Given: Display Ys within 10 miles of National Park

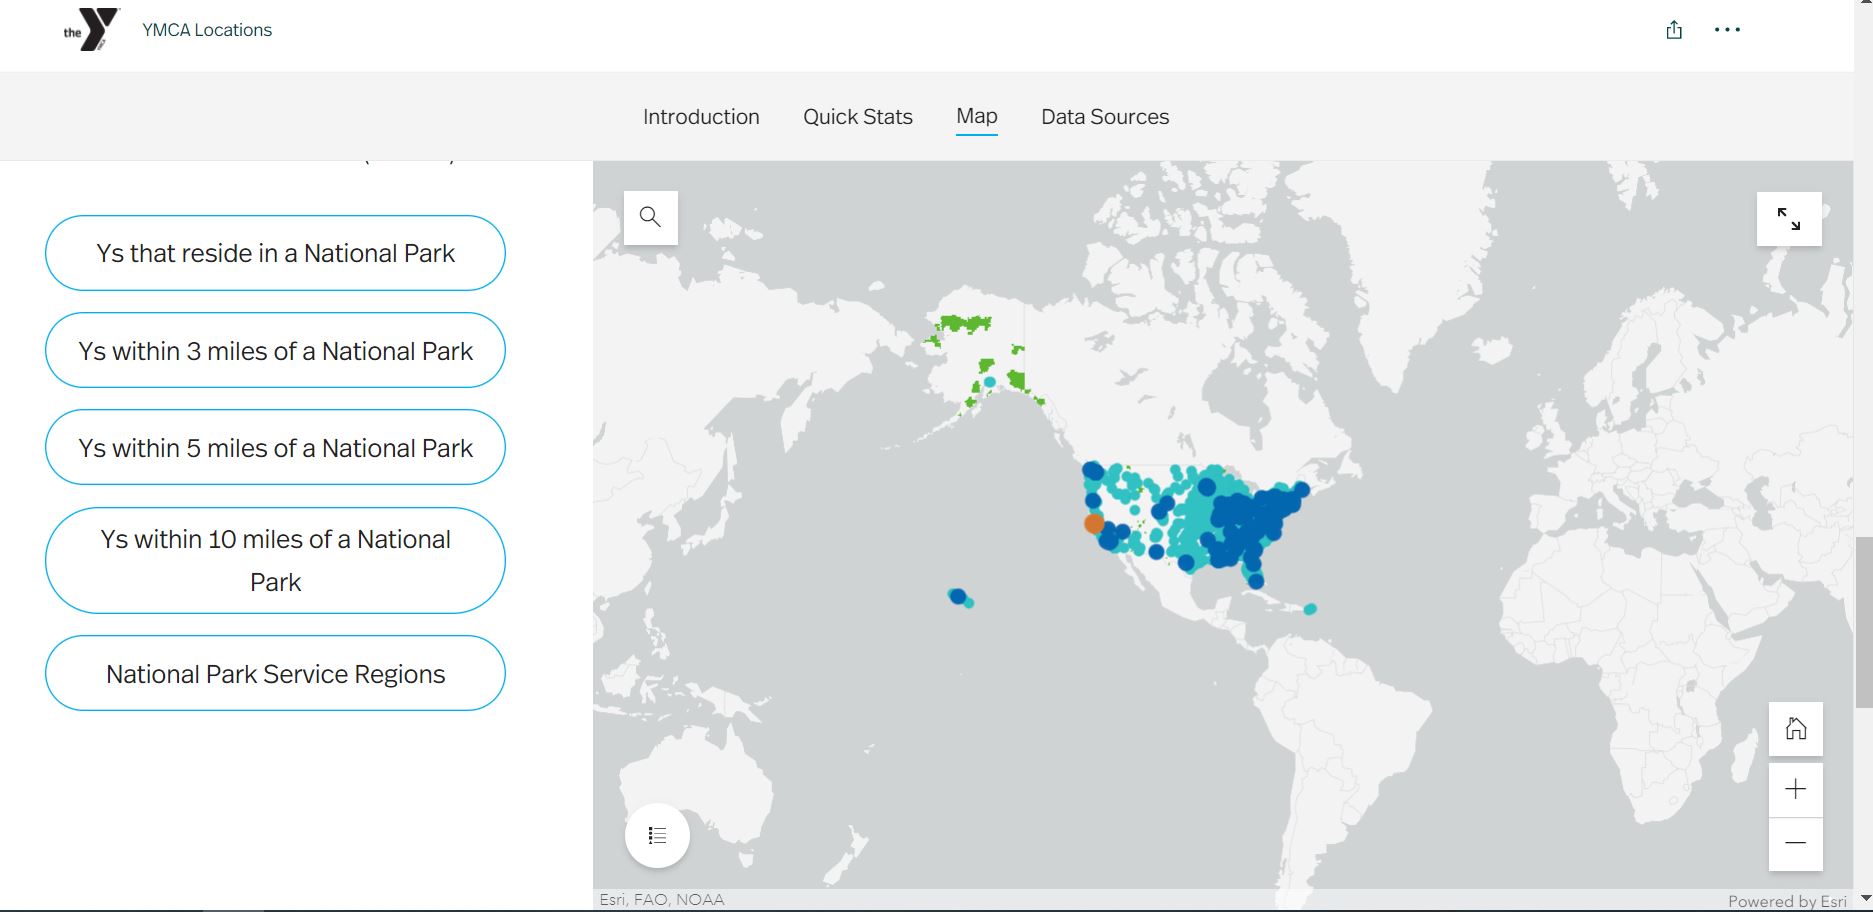Looking at the screenshot, I should 275,560.
